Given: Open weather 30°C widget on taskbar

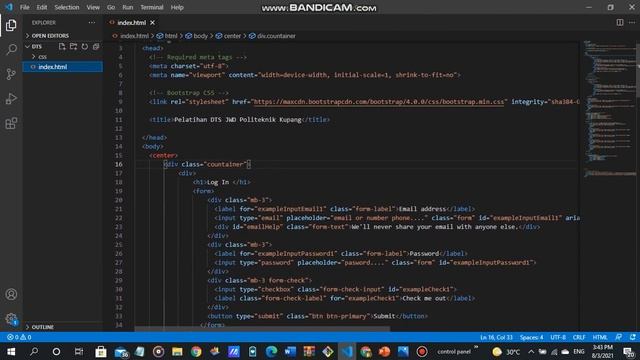Looking at the screenshot, I should tap(507, 351).
